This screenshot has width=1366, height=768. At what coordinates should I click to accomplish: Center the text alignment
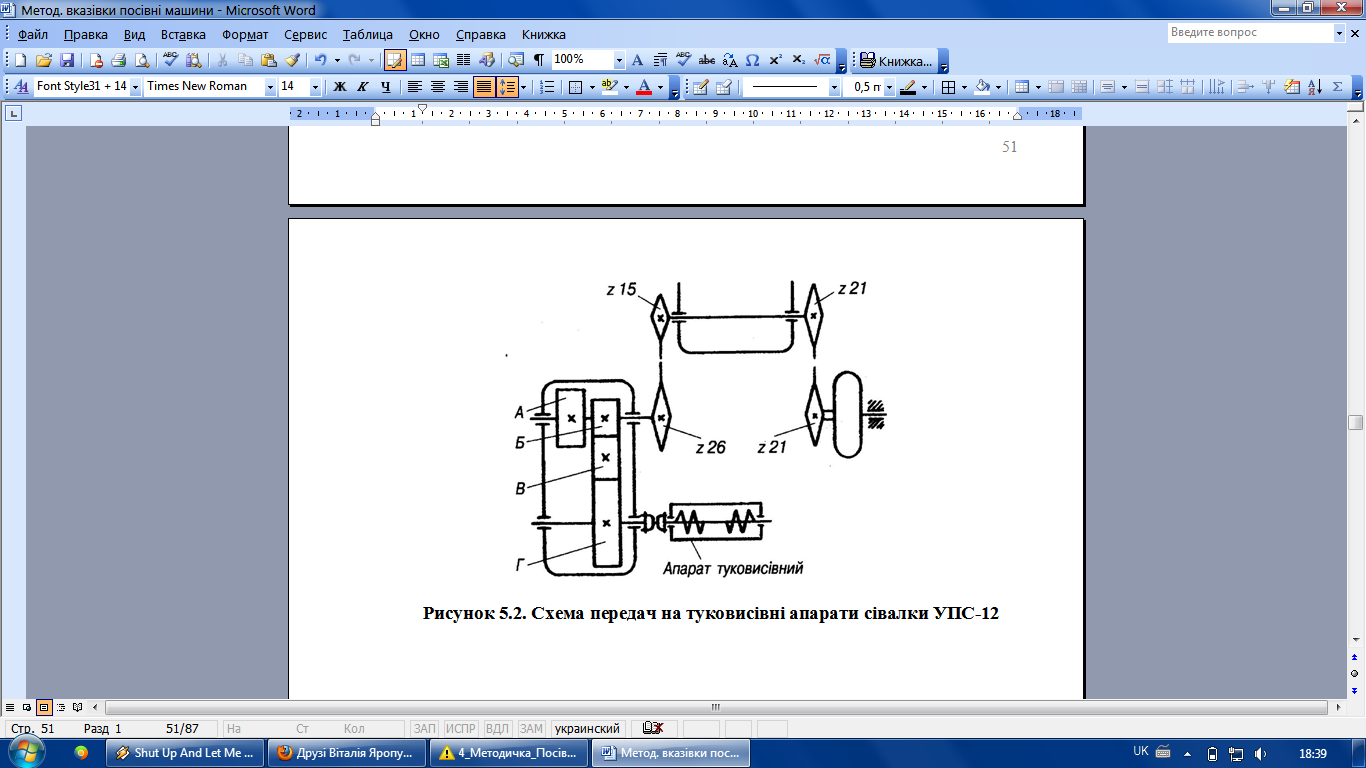click(437, 87)
